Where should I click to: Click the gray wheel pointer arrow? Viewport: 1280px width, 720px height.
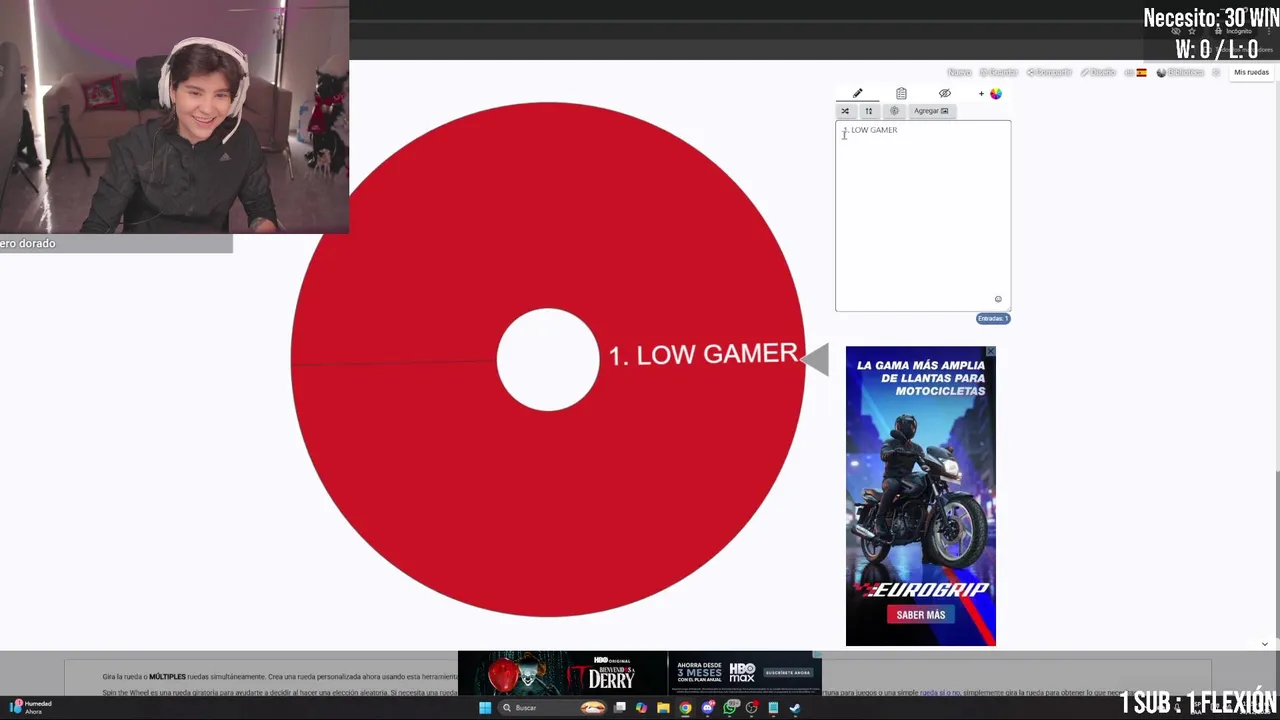click(815, 359)
